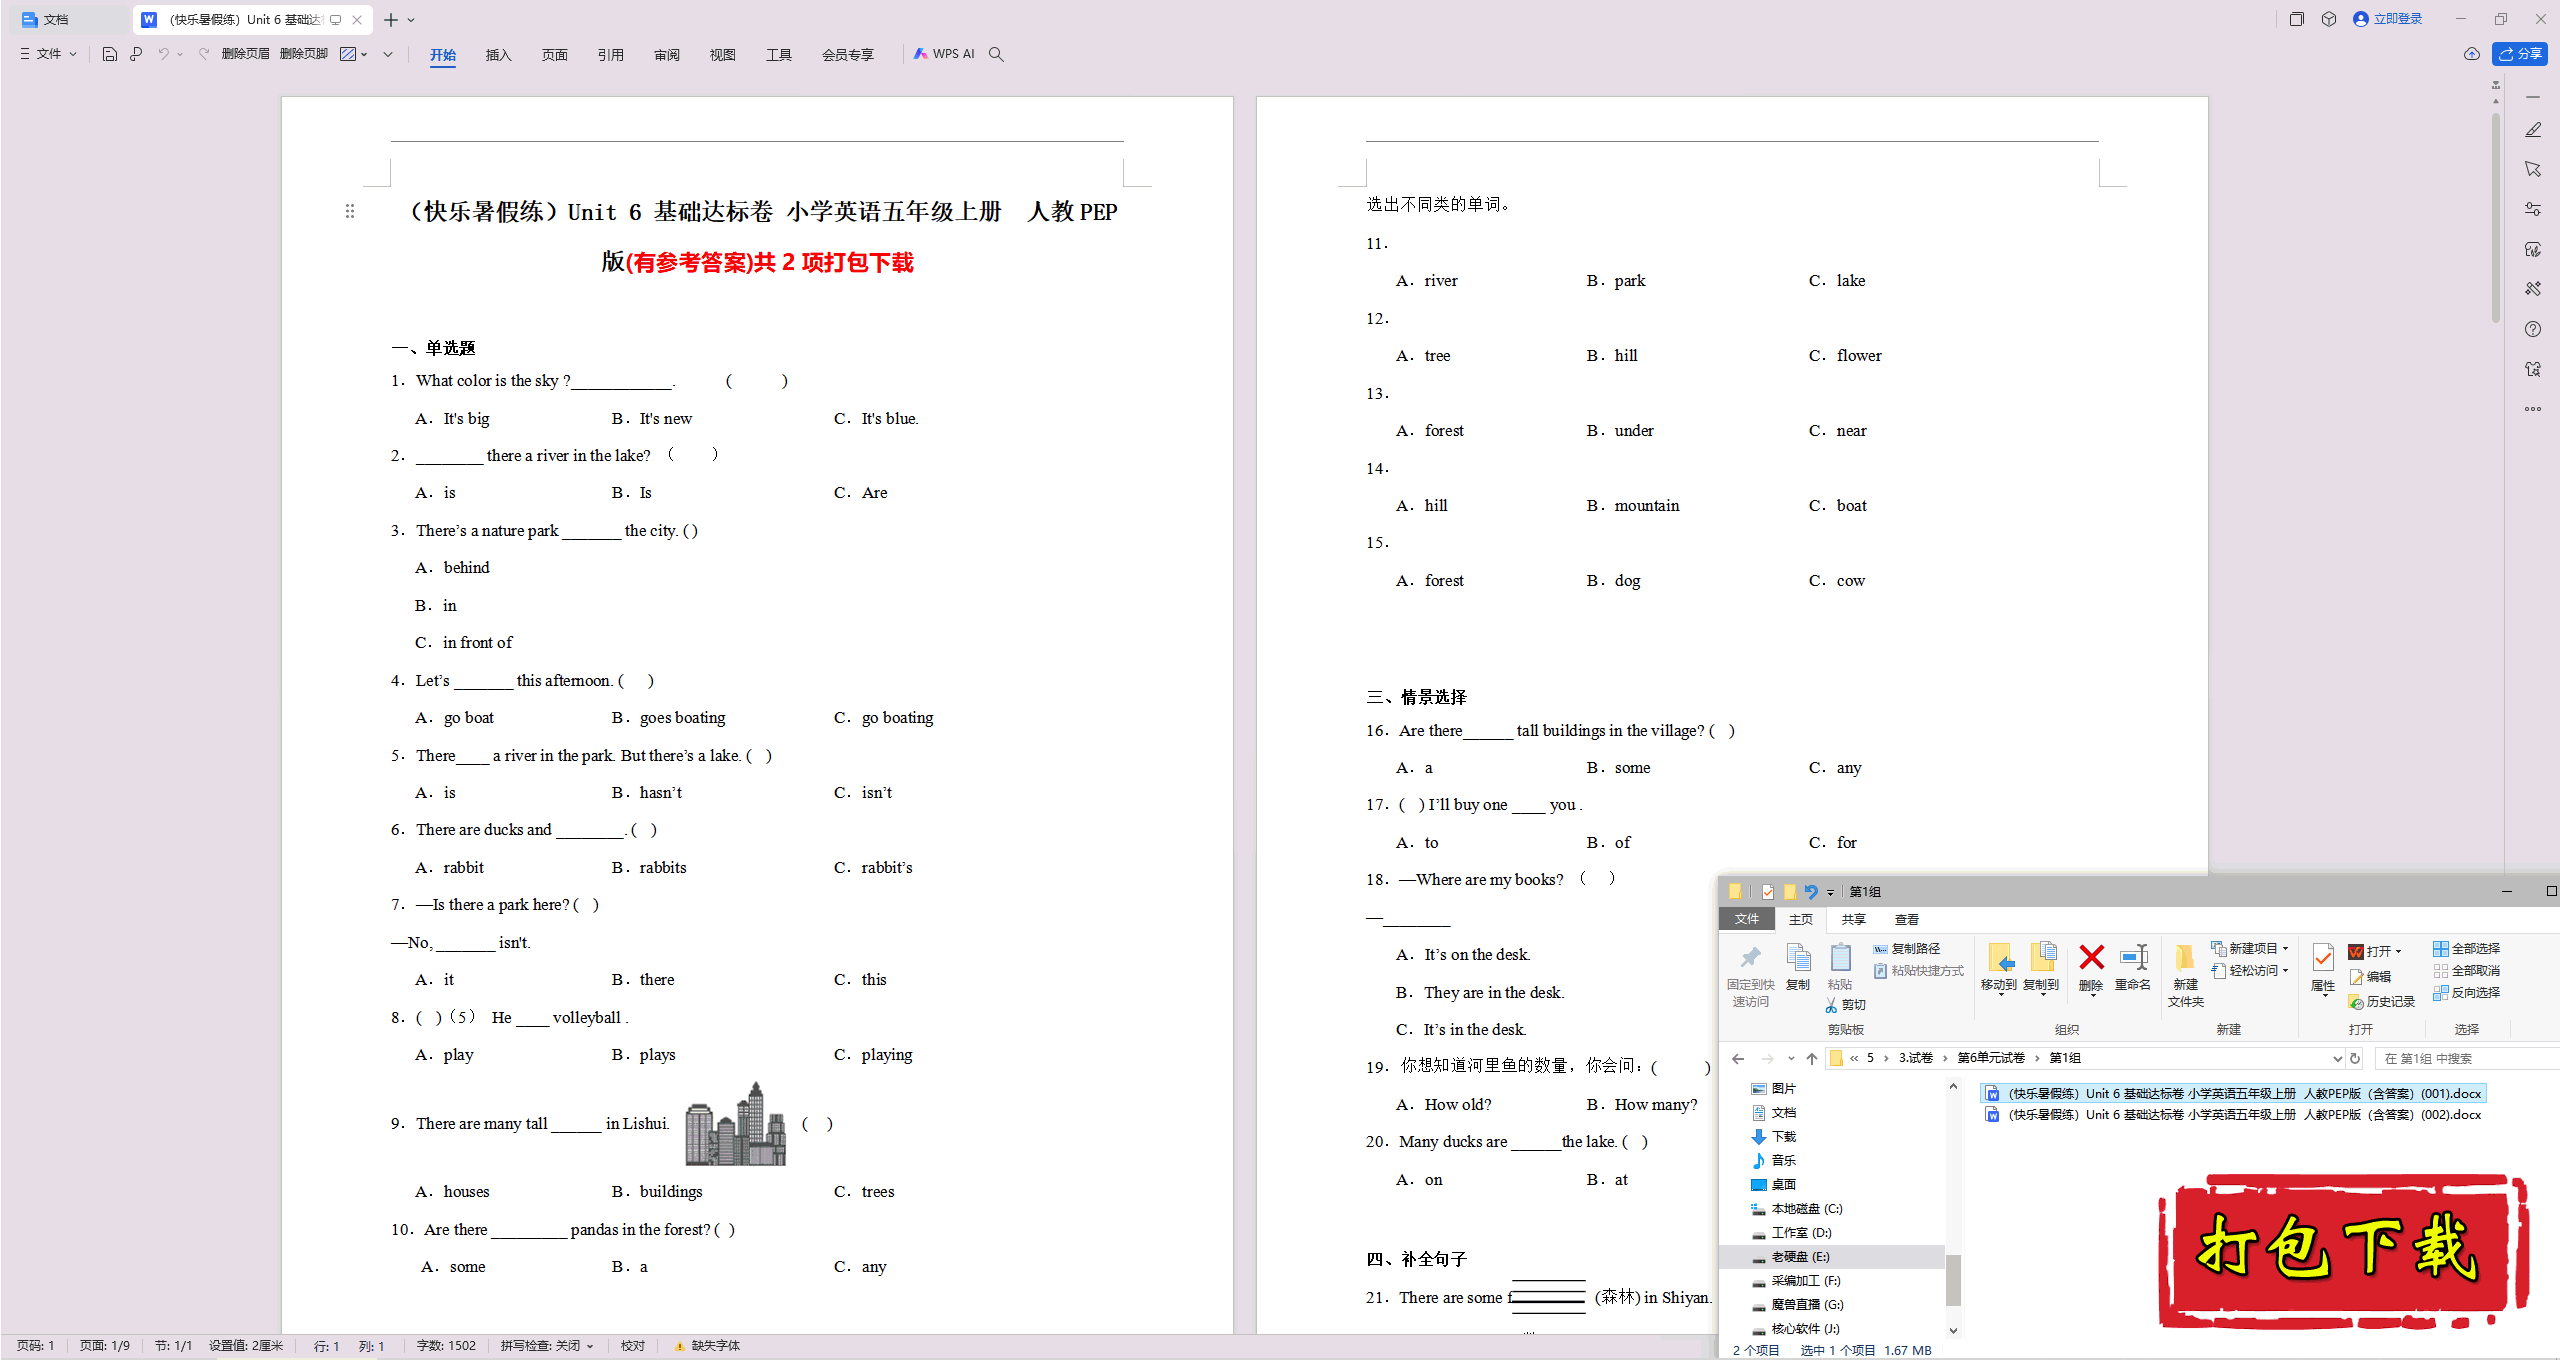Click the cloud upload icon
Viewport: 2560px width, 1360px height.
2471,54
